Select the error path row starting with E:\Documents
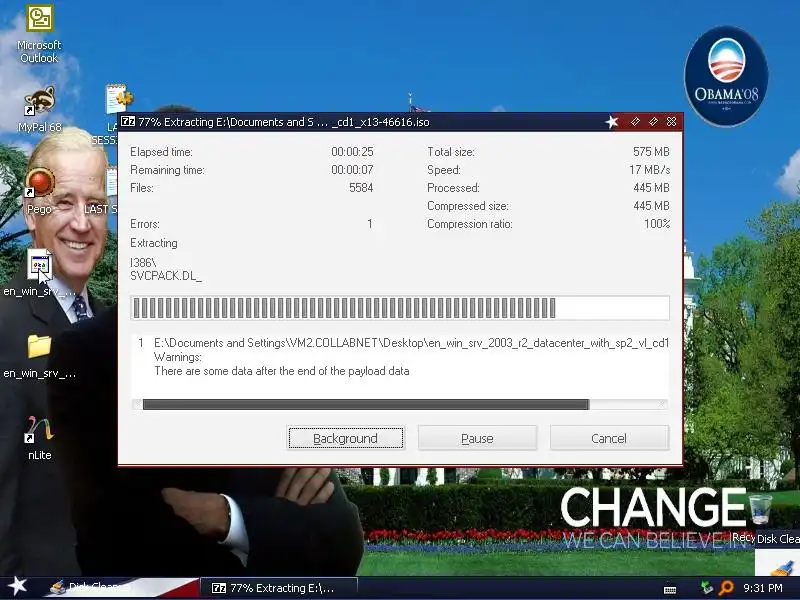 [403, 343]
